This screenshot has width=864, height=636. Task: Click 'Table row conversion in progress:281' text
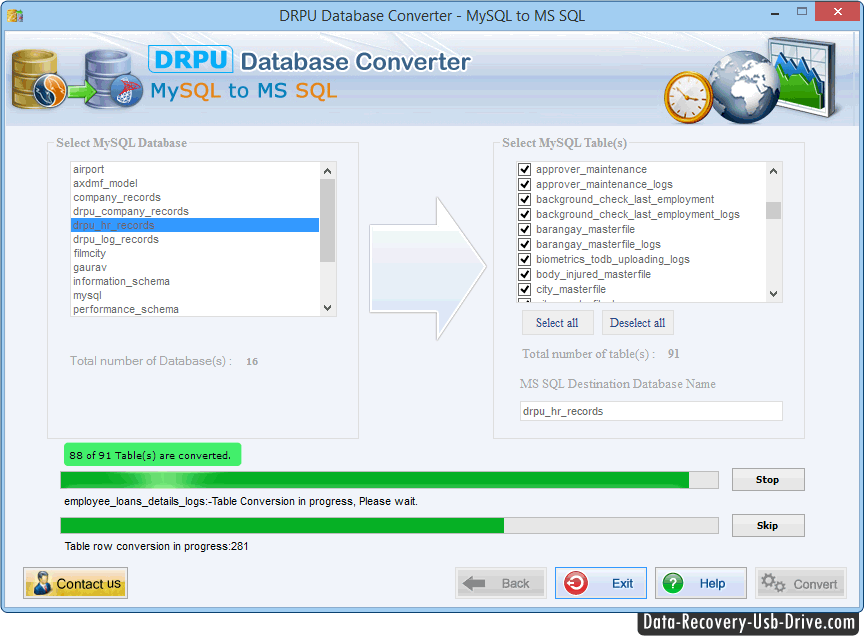156,546
